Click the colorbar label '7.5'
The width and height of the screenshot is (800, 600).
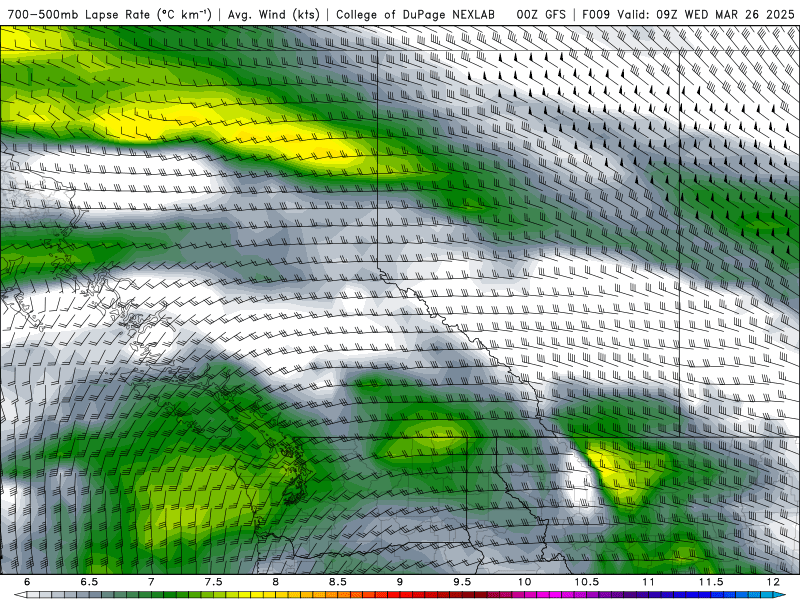click(x=213, y=582)
